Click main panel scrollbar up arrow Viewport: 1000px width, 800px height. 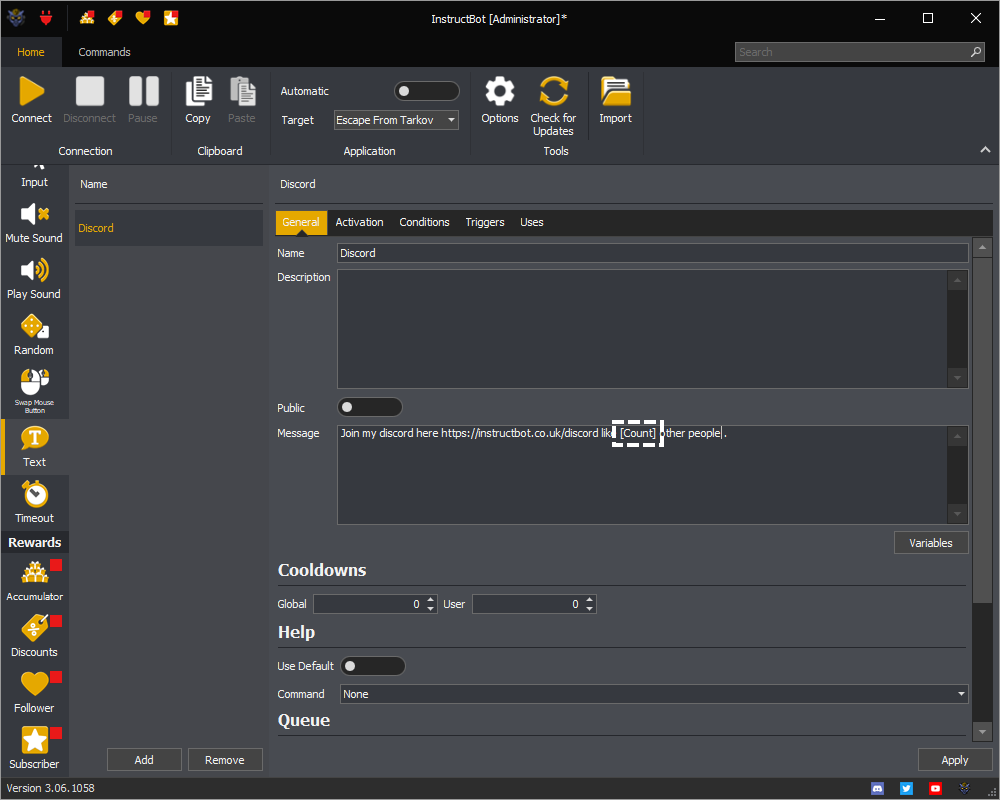click(x=982, y=247)
